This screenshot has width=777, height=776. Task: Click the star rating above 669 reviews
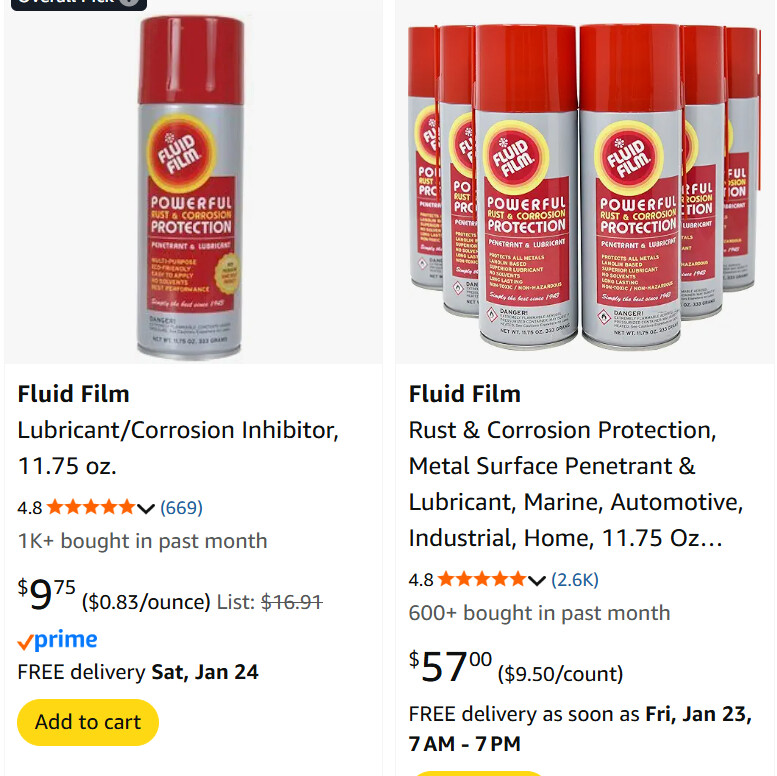[90, 508]
